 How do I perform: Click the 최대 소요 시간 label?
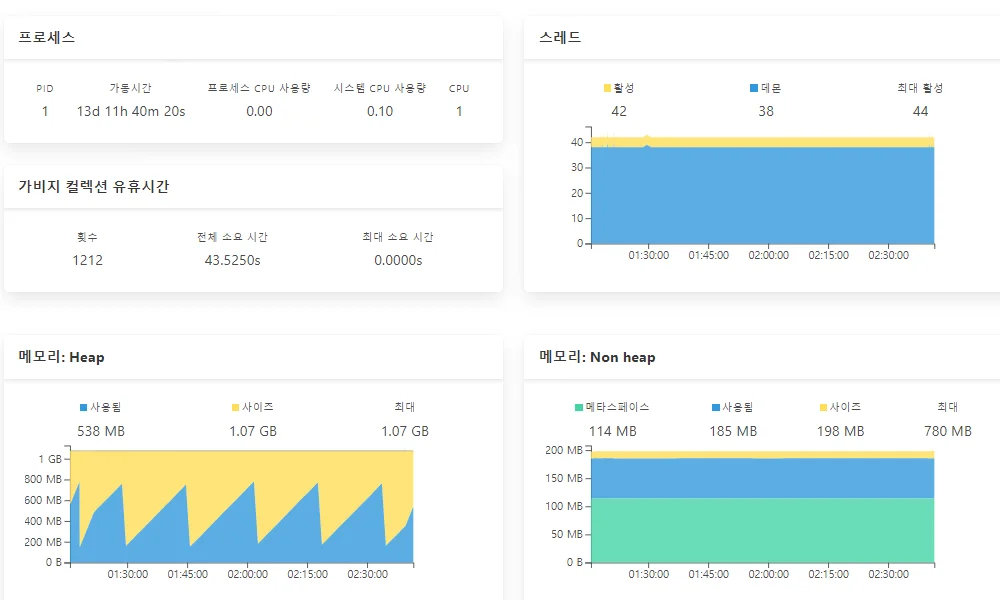(x=398, y=237)
